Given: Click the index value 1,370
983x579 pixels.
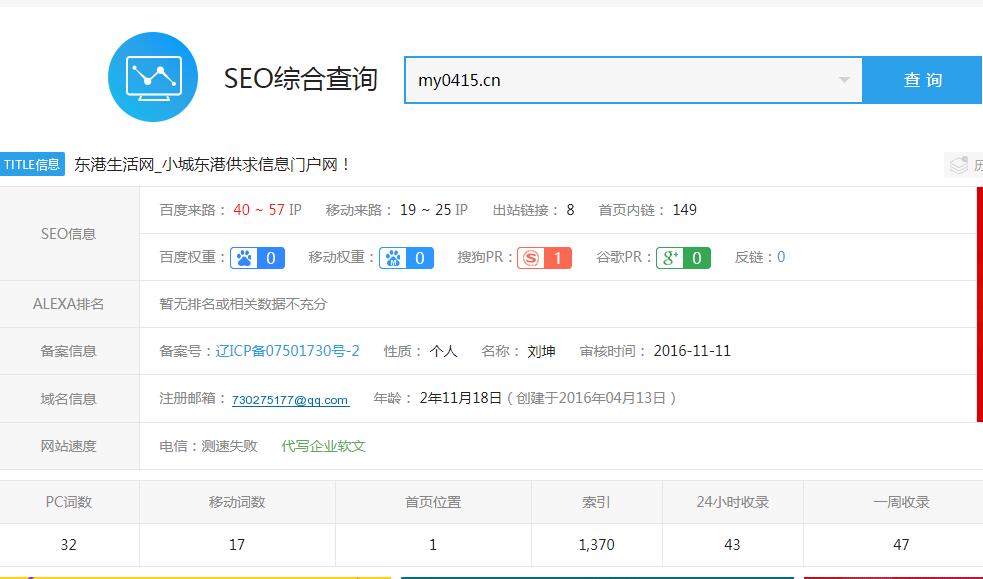Looking at the screenshot, I should 596,545.
